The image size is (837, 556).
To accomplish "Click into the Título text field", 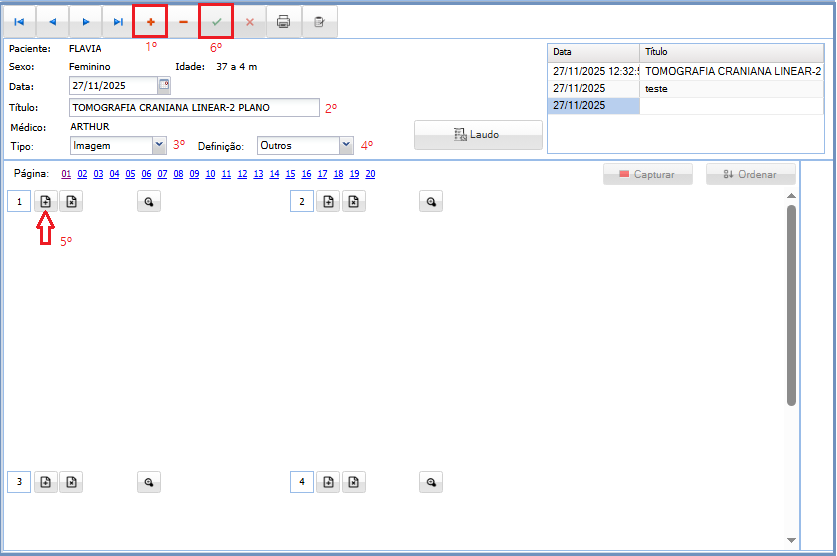I will pyautogui.click(x=194, y=108).
